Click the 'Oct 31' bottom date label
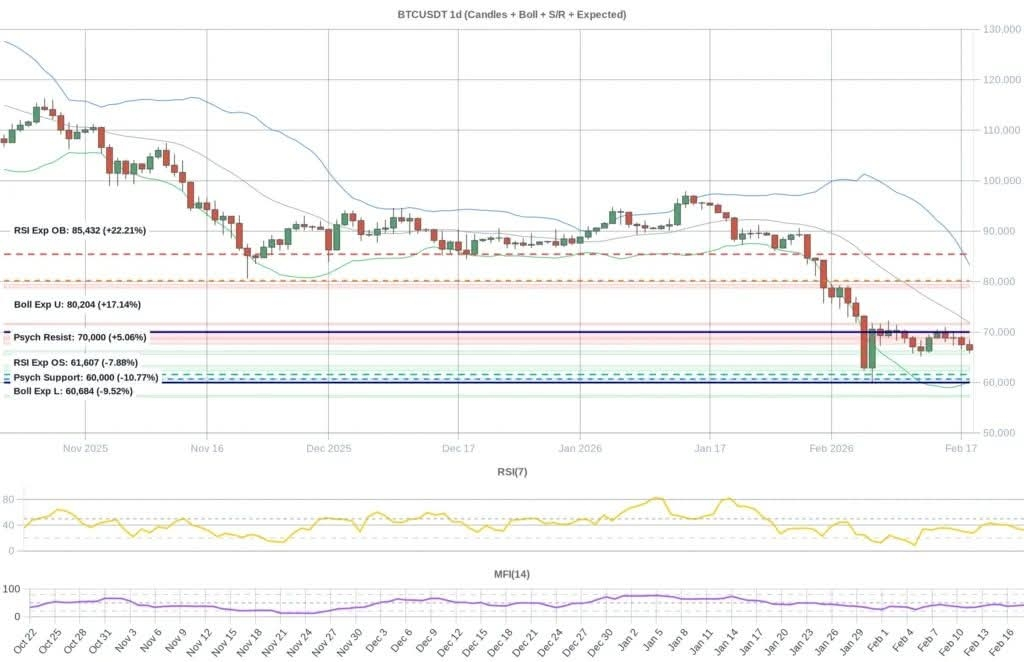1024x662 pixels. tap(98, 643)
